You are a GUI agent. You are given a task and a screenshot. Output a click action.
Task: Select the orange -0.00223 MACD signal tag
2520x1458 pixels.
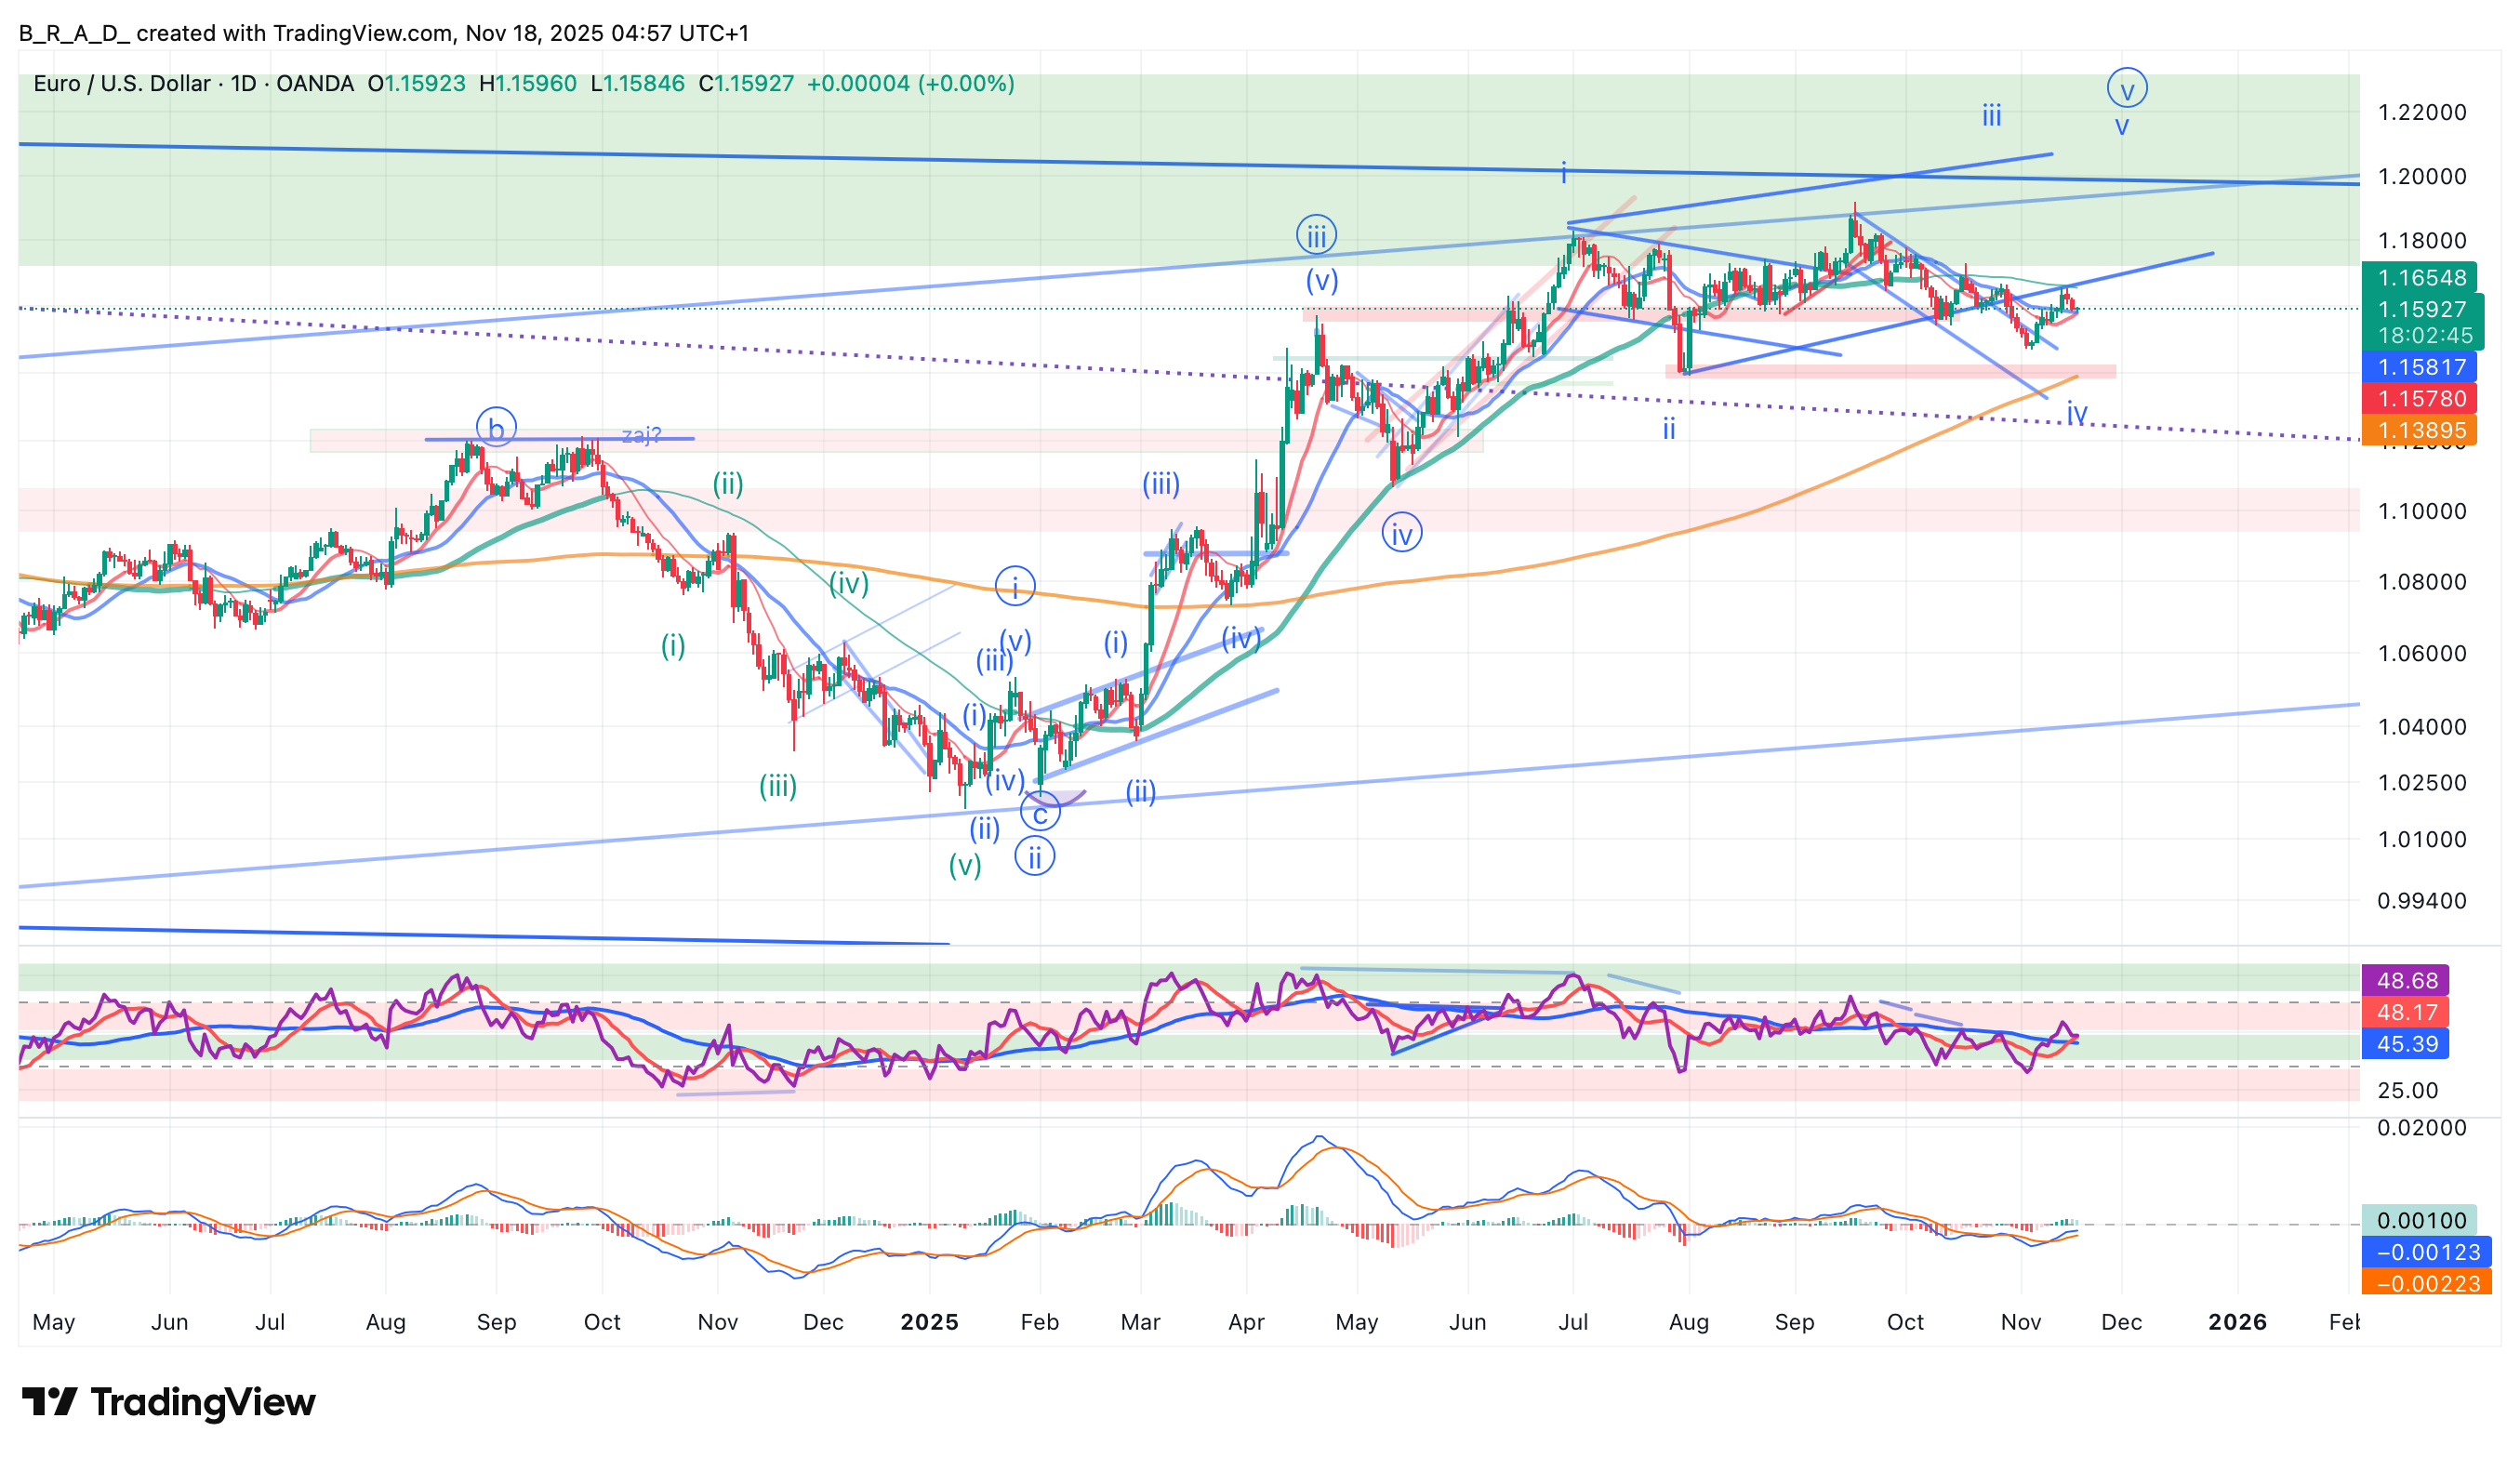tap(2426, 1283)
